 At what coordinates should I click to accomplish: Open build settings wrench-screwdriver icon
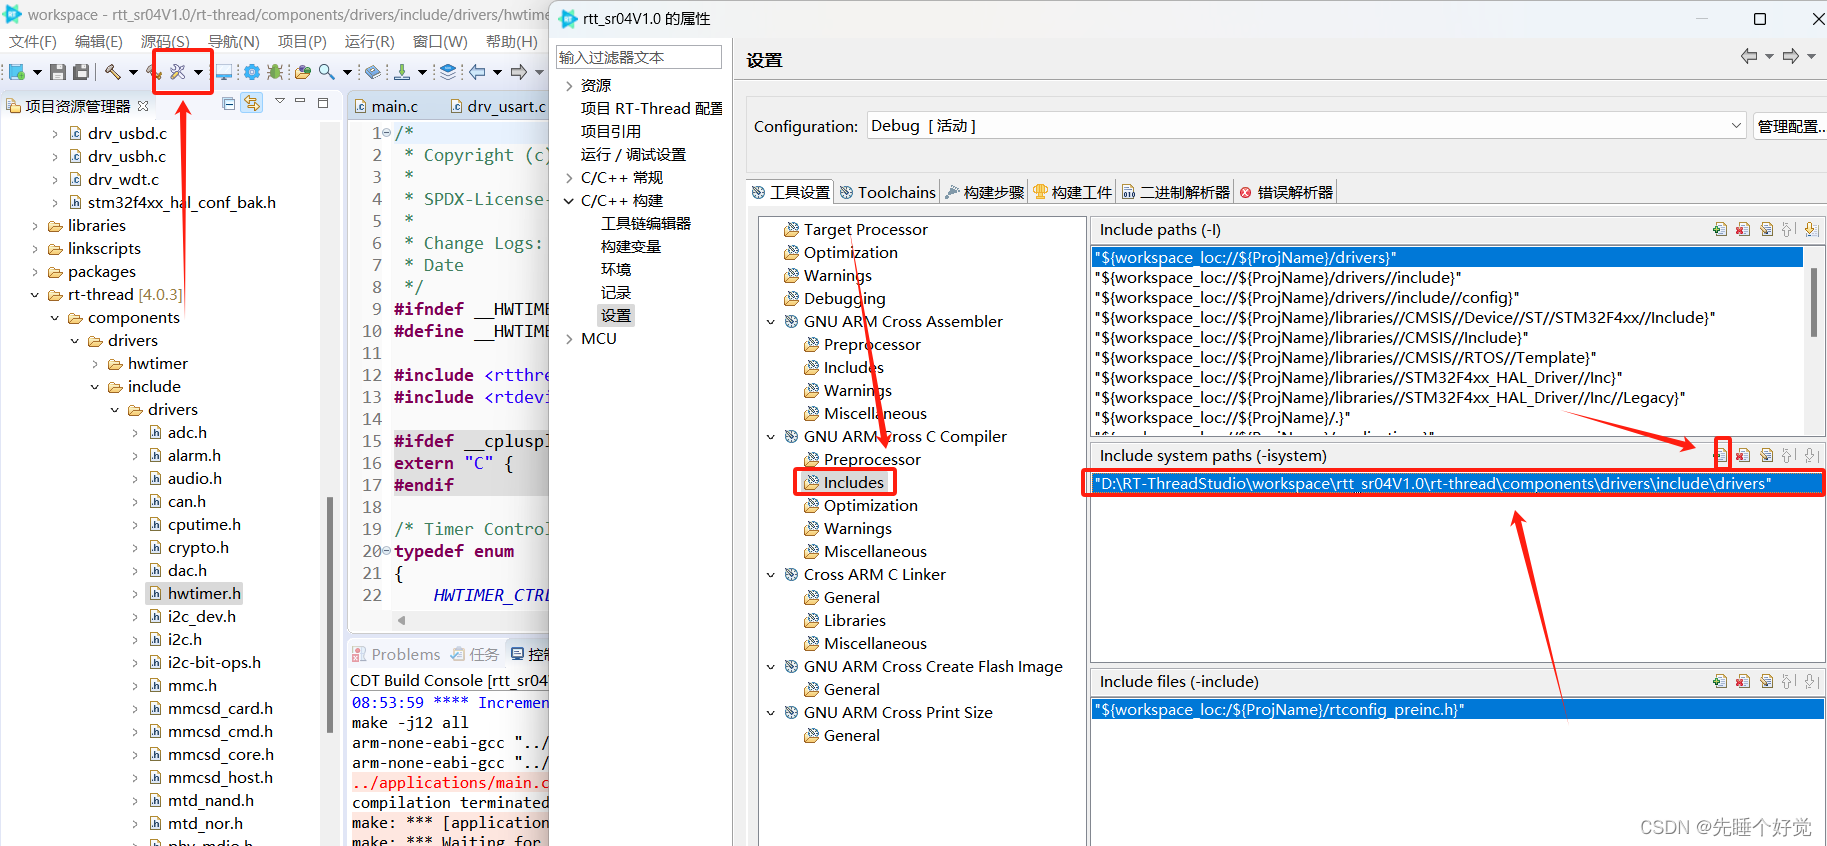178,72
